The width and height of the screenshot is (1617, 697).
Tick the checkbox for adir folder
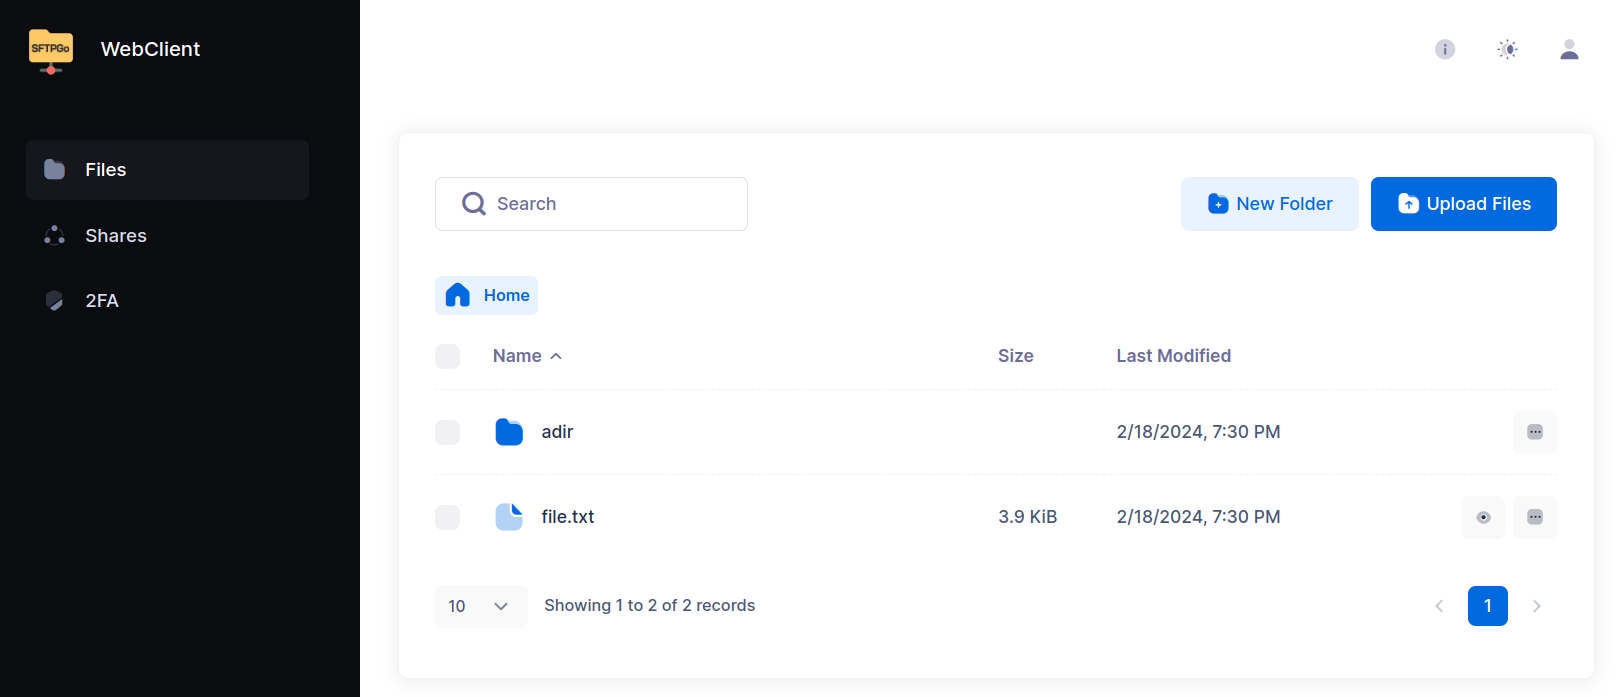coord(448,432)
